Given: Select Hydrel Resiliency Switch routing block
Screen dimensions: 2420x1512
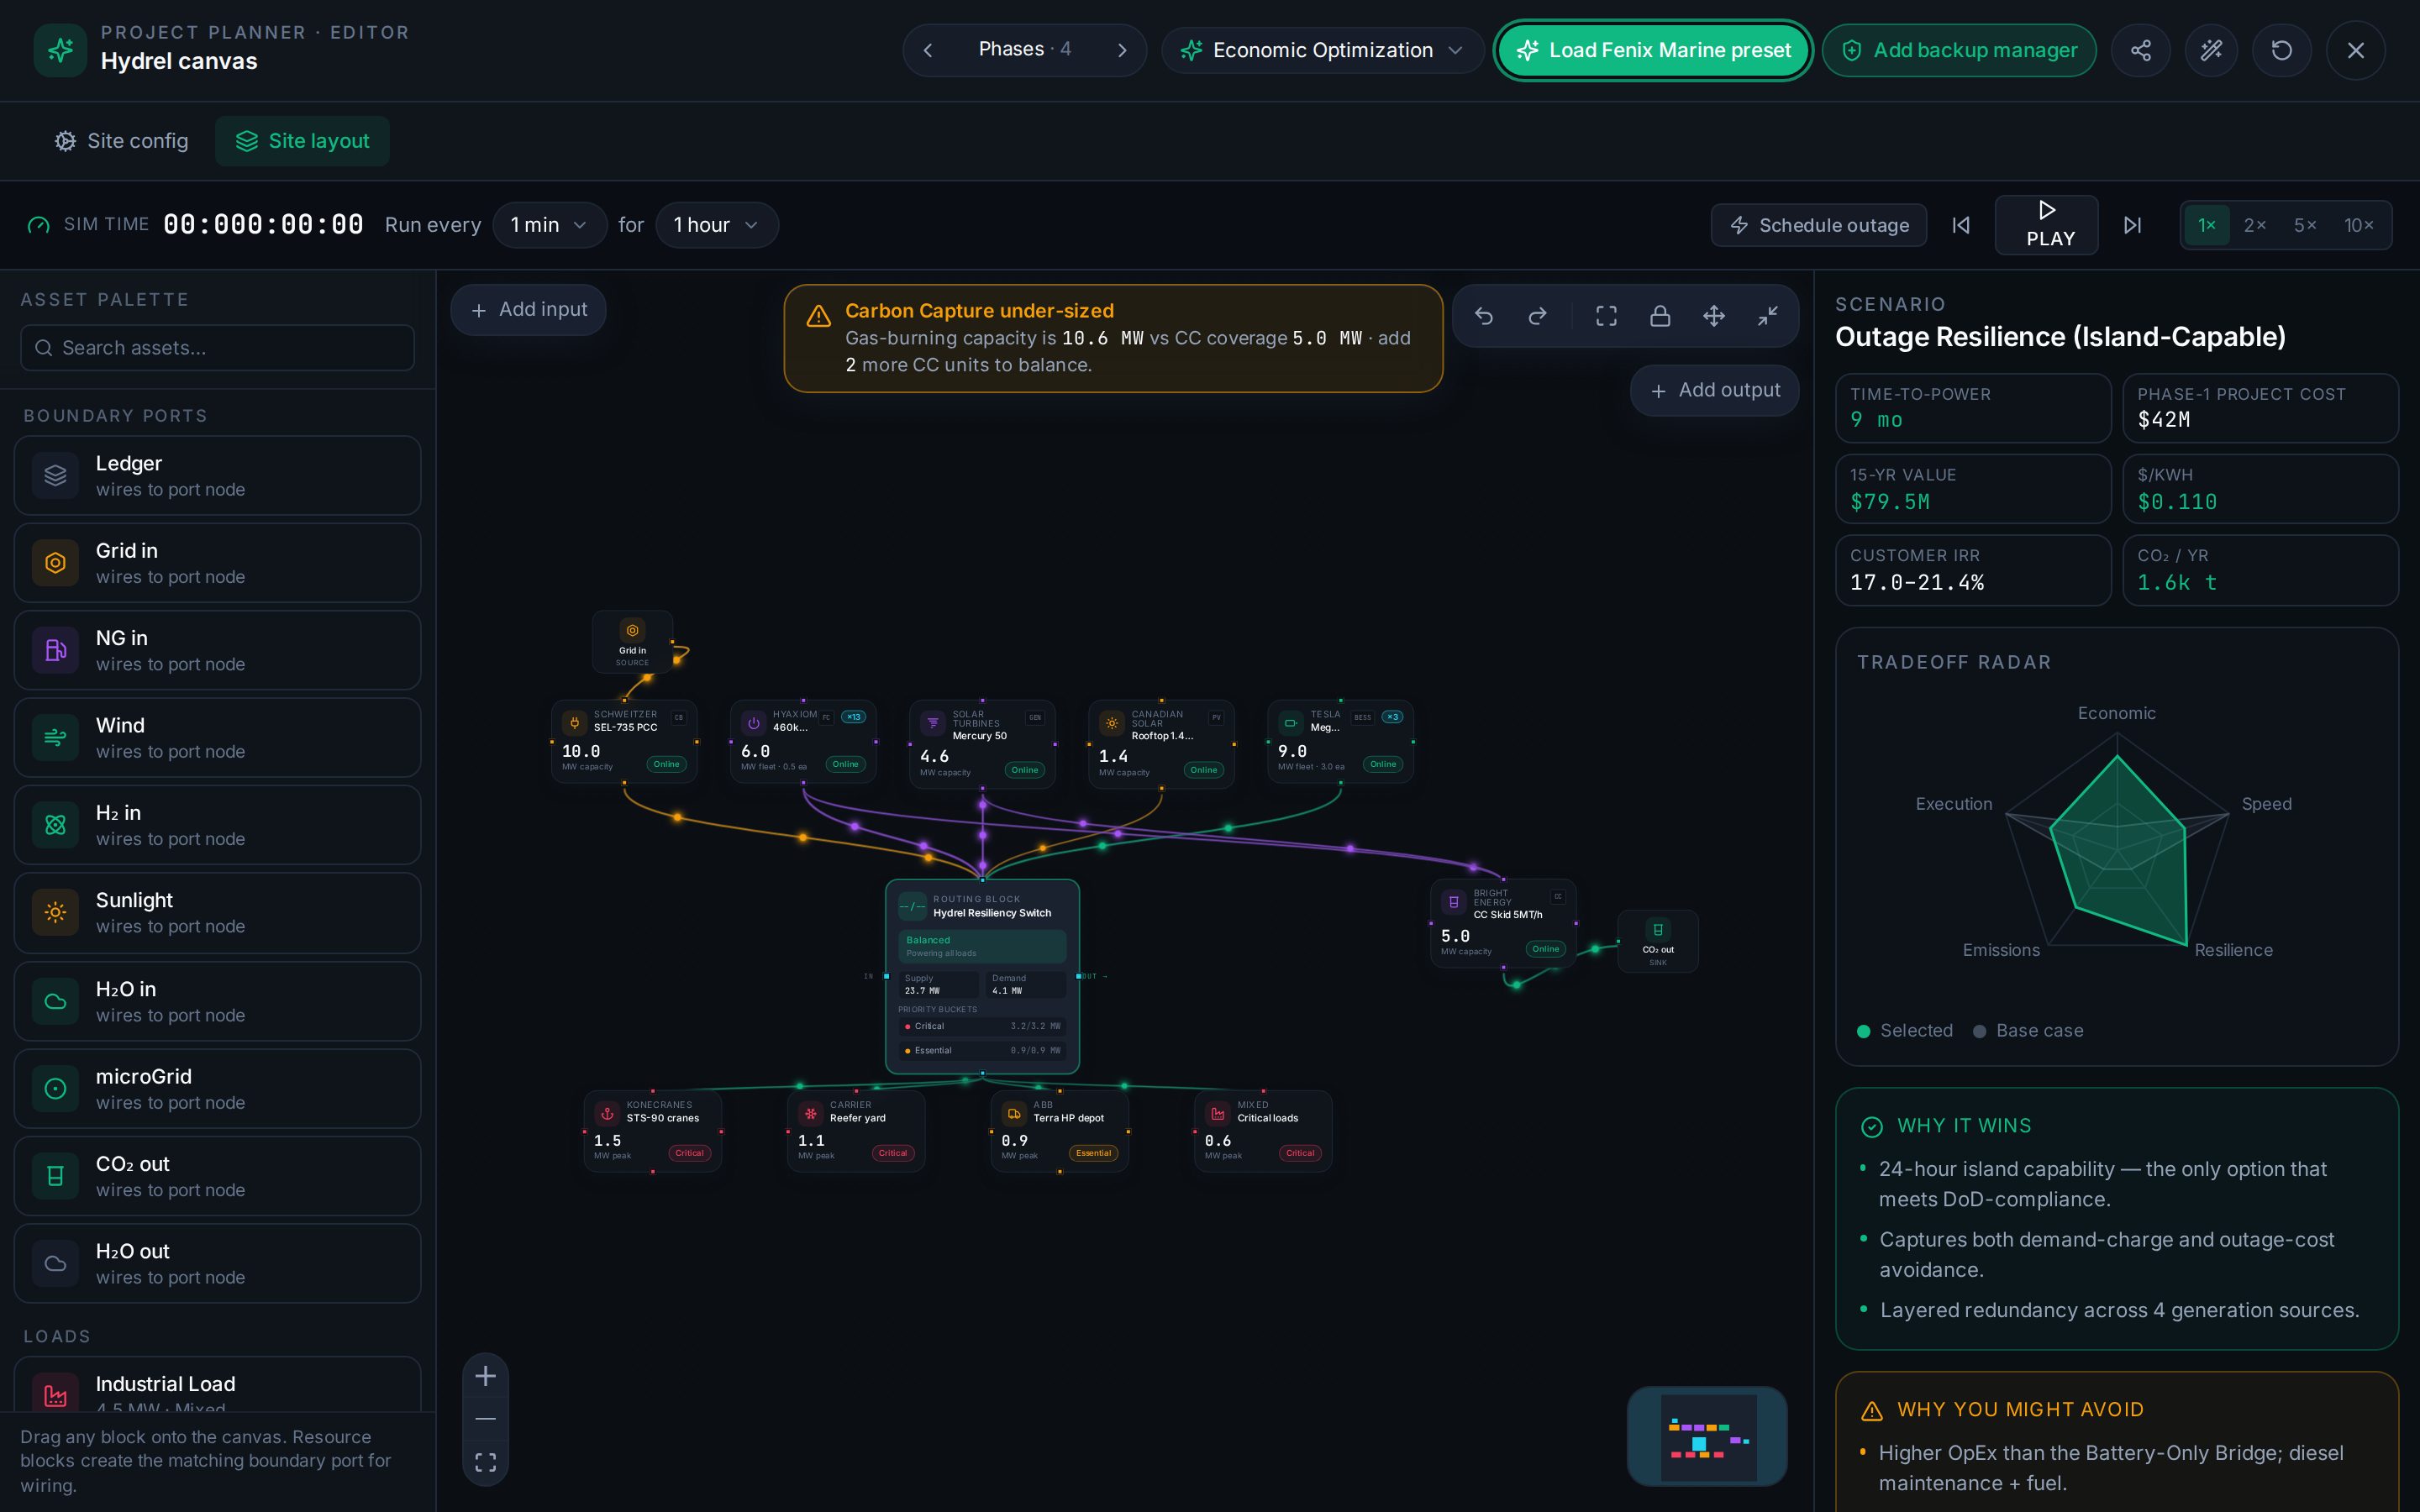Looking at the screenshot, I should pyautogui.click(x=982, y=977).
